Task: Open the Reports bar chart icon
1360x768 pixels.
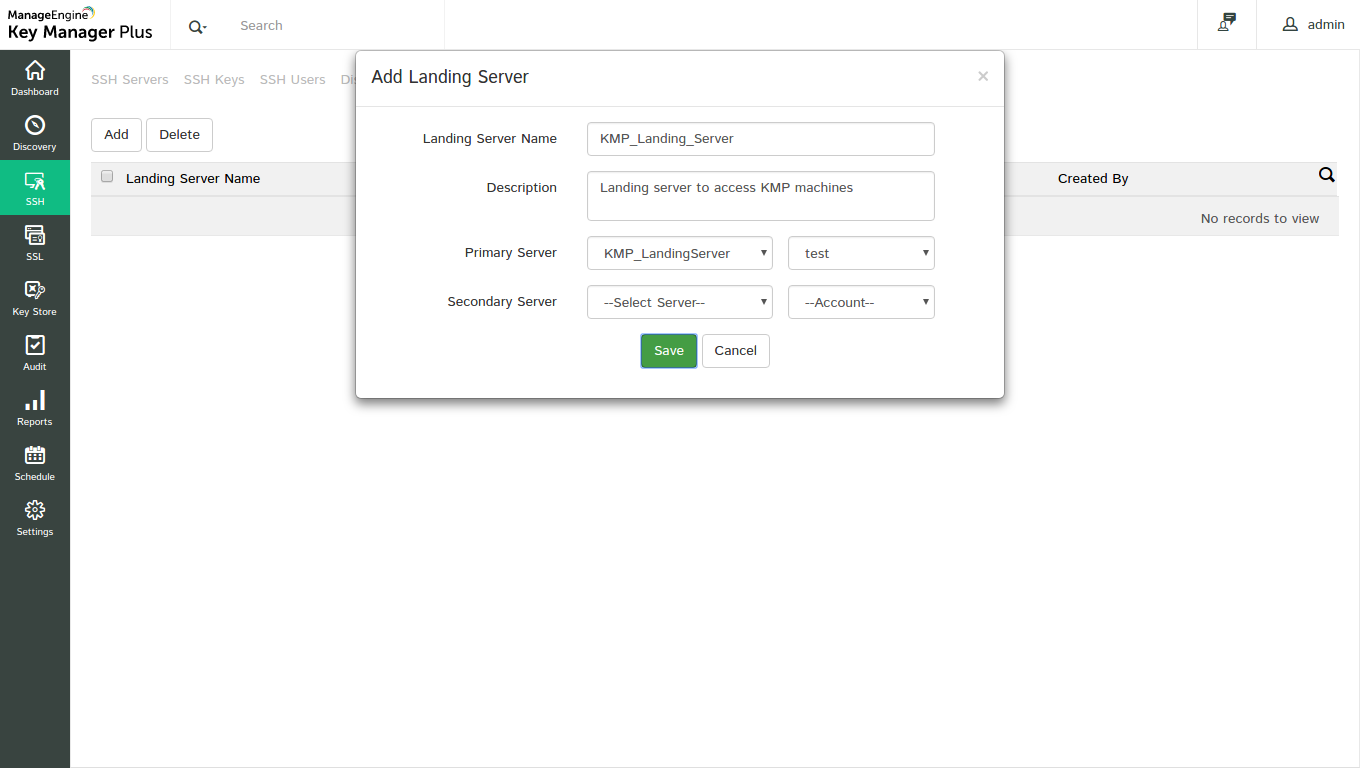Action: [35, 401]
